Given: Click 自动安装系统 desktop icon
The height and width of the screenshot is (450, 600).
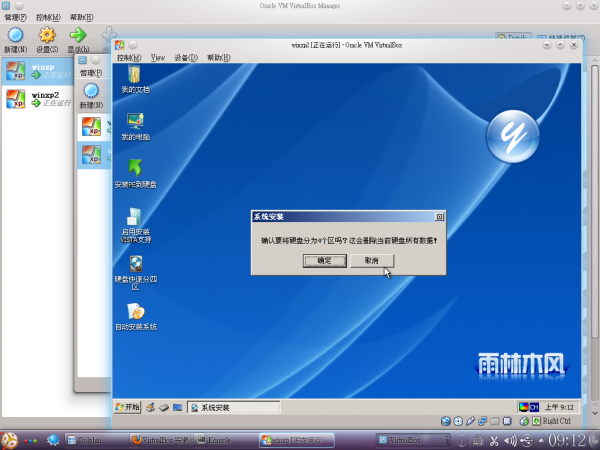Looking at the screenshot, I should point(136,317).
